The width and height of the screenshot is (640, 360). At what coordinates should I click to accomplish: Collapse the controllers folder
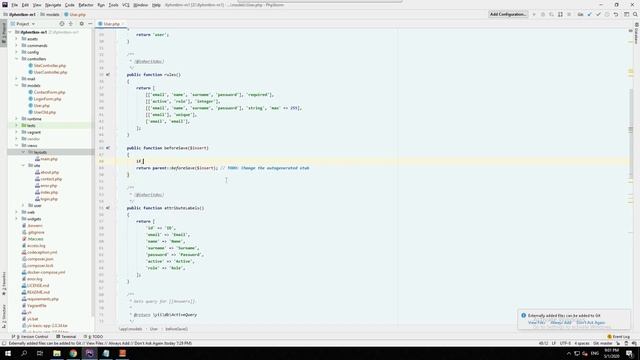click(x=16, y=59)
